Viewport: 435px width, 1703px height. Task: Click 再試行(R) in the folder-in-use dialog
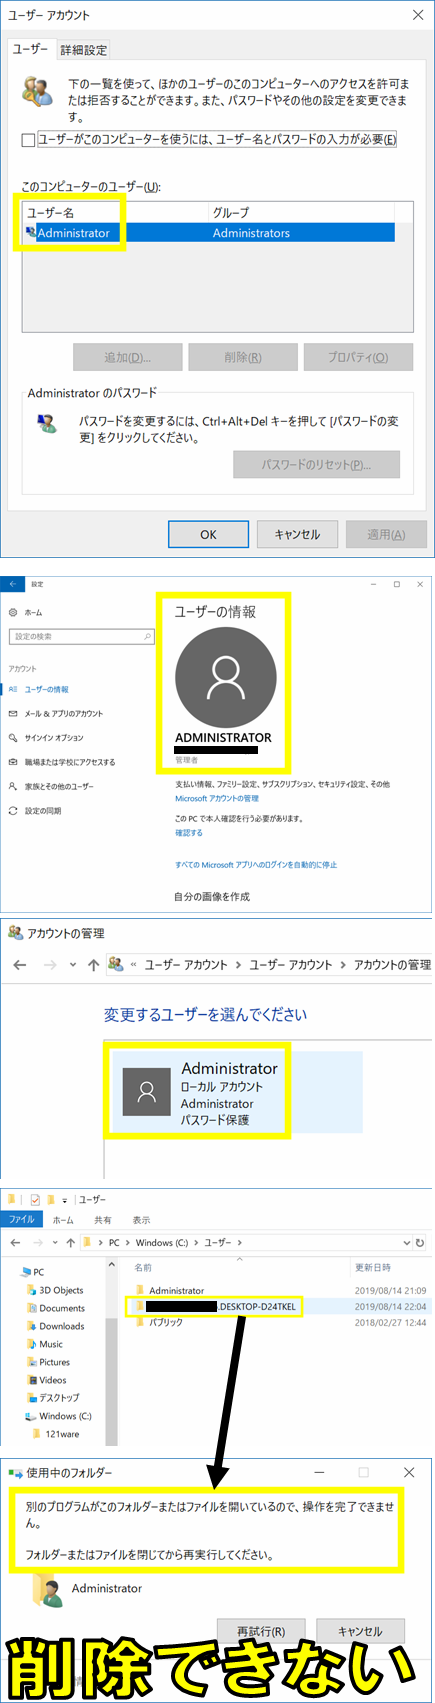coord(261,1631)
